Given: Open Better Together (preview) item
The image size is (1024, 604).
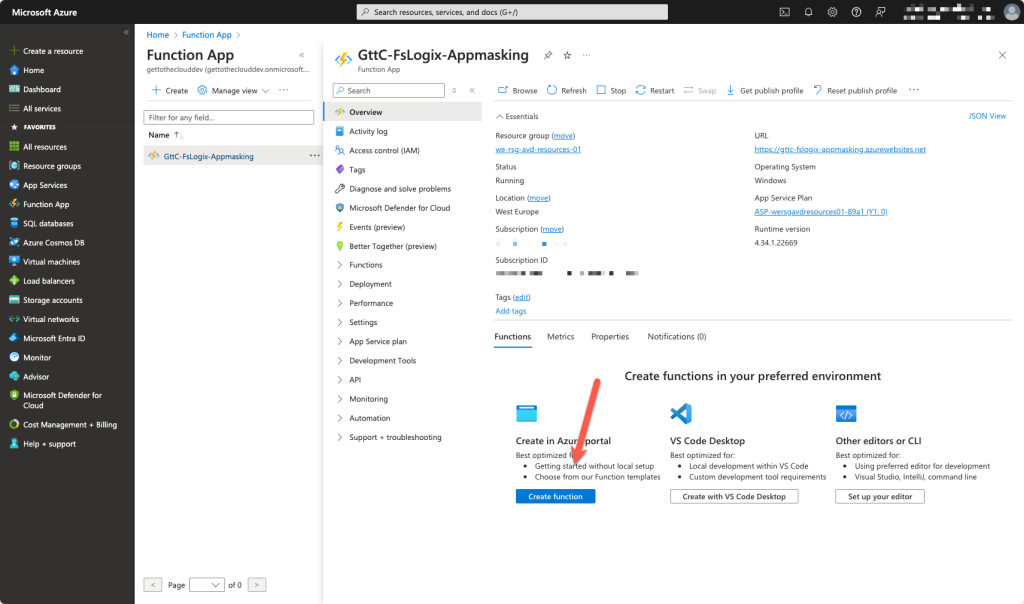Looking at the screenshot, I should coord(392,246).
